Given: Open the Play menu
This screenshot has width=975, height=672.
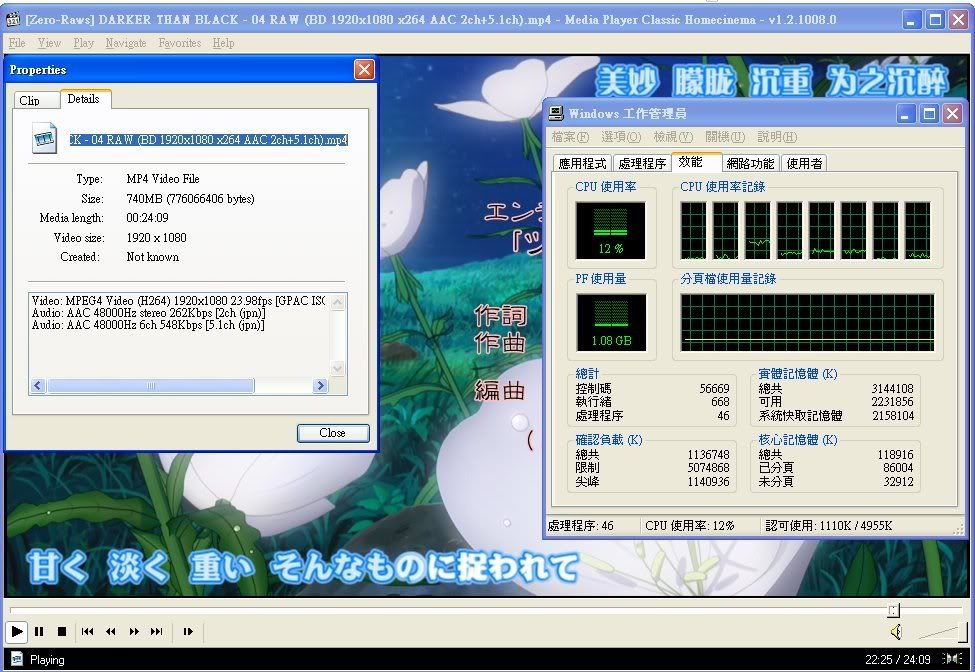Looking at the screenshot, I should point(83,43).
